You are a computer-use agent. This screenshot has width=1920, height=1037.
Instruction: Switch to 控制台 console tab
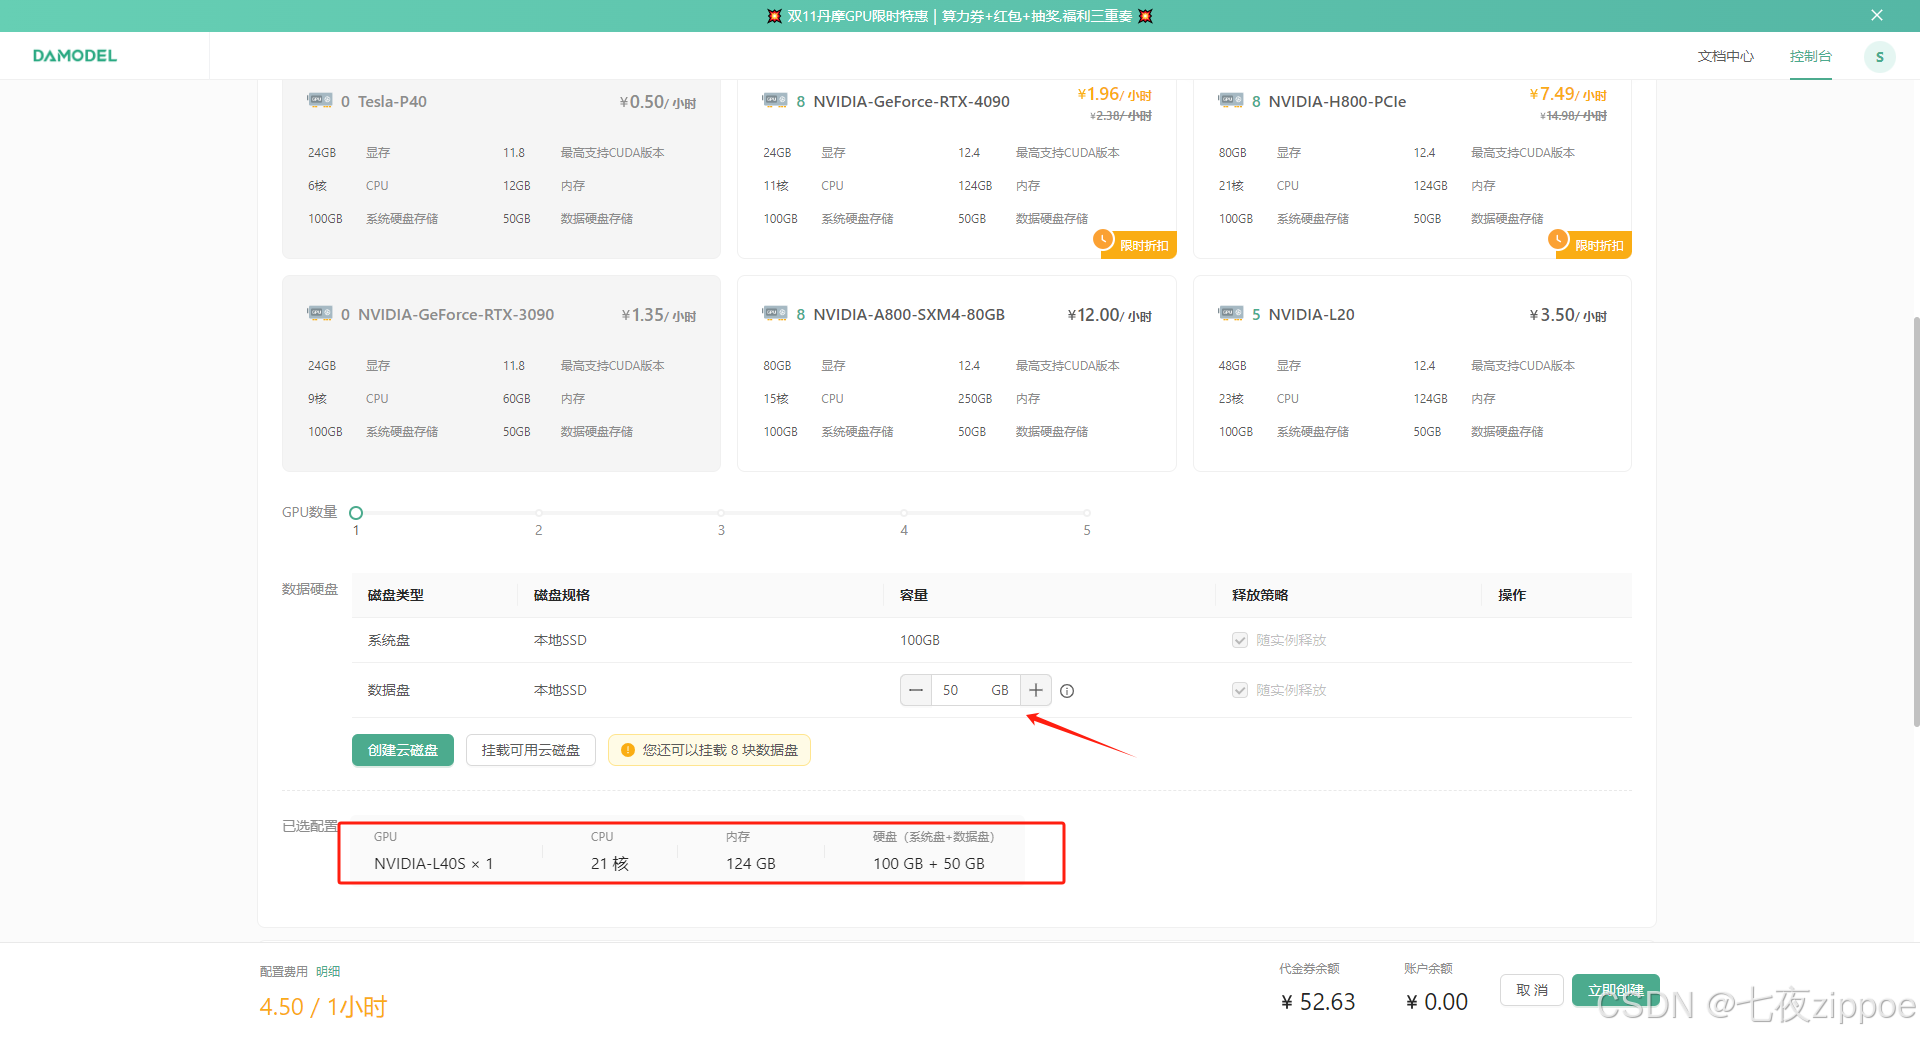(x=1811, y=56)
